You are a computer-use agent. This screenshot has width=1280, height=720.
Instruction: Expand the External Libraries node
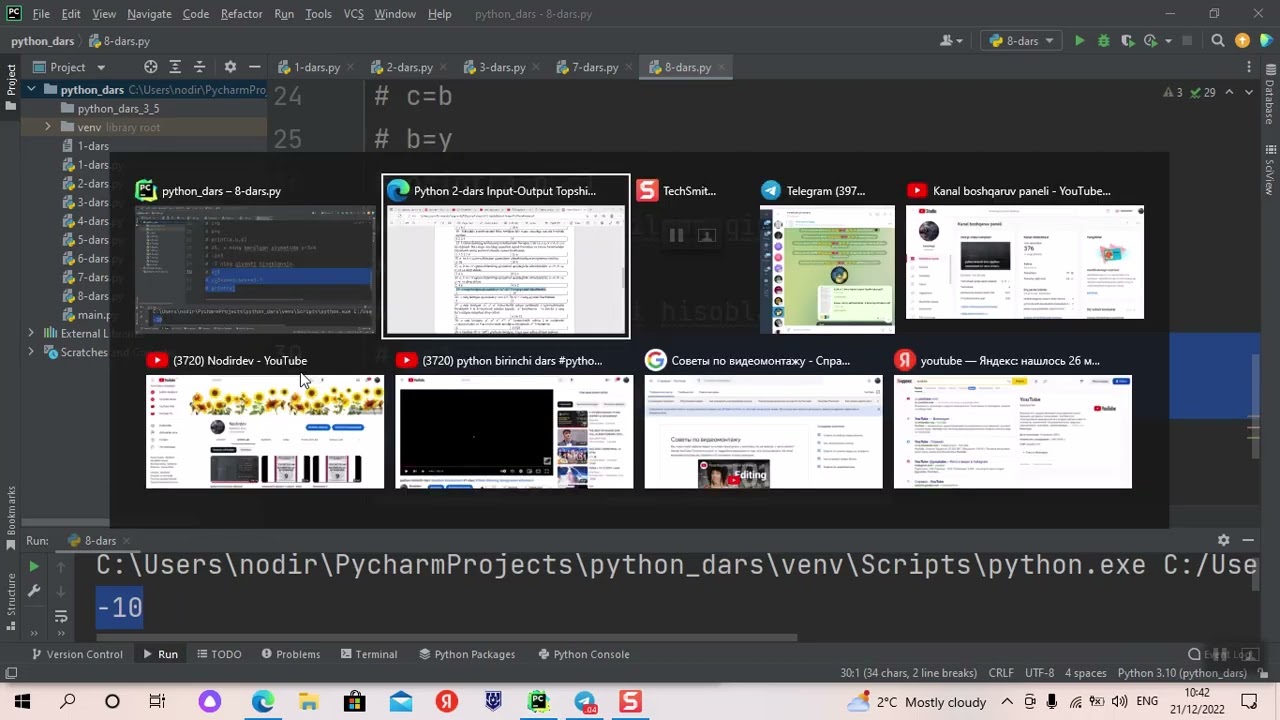31,333
